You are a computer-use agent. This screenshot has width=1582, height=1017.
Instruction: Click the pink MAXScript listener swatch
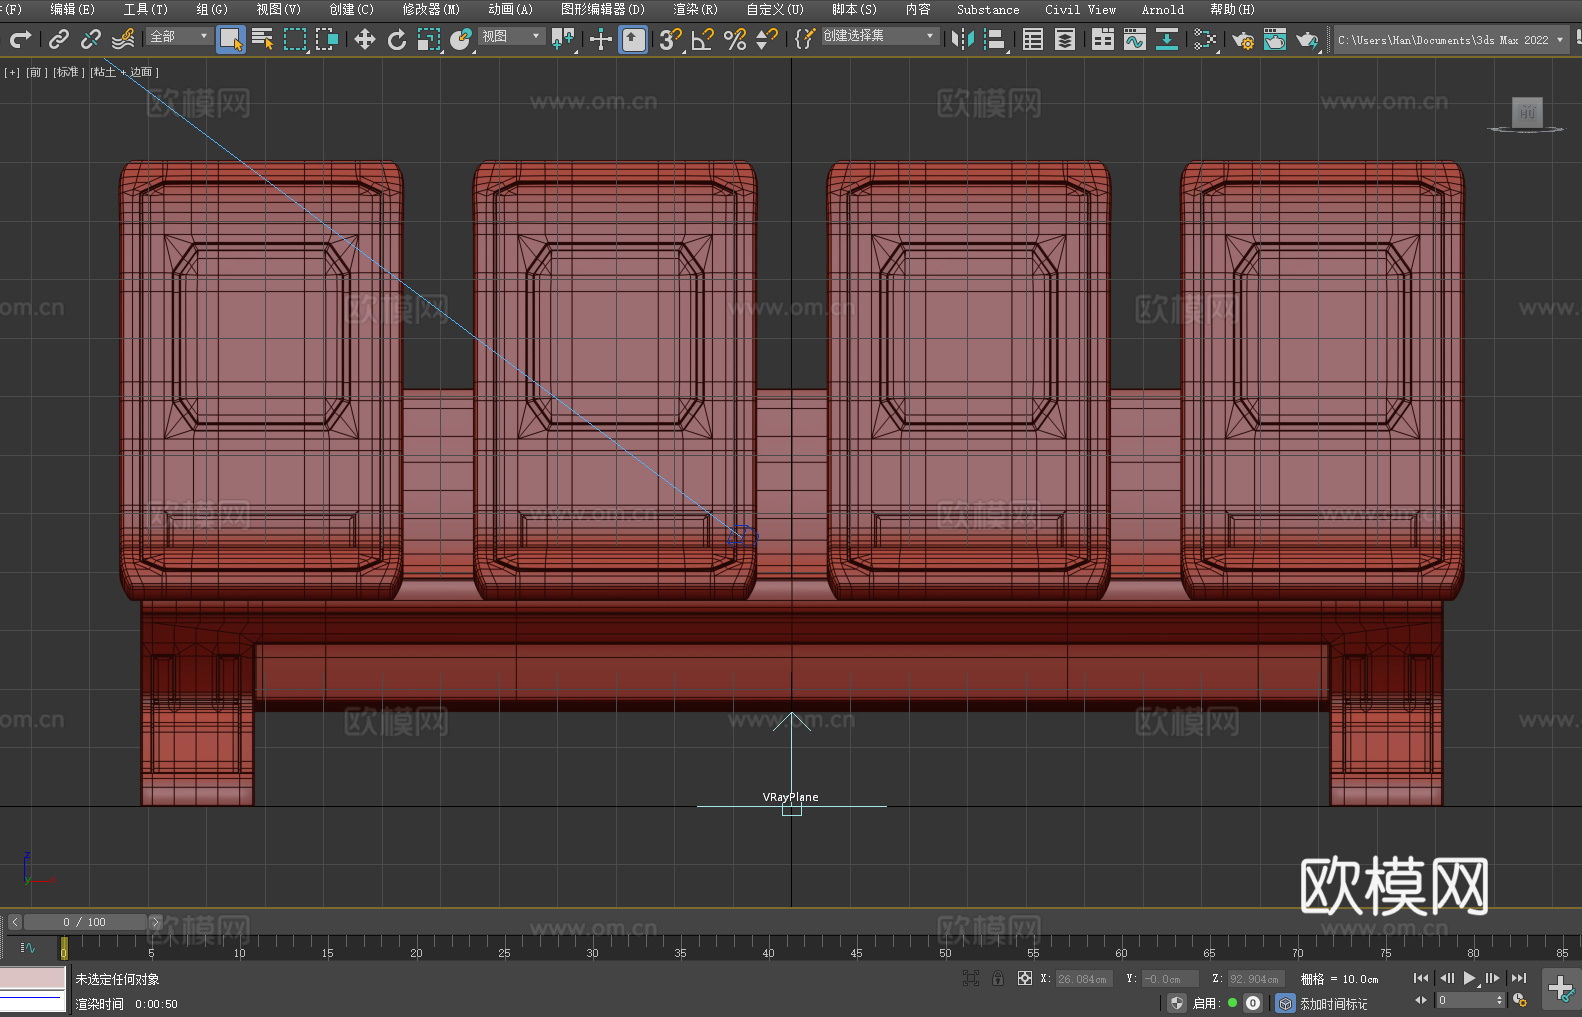(32, 978)
